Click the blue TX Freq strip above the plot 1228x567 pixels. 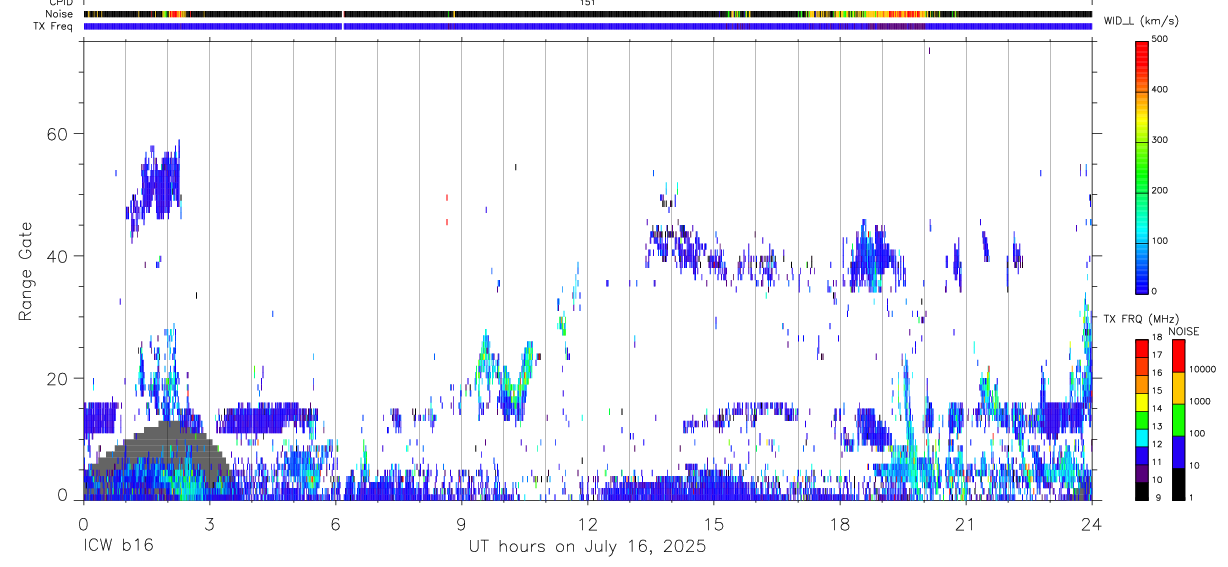click(x=587, y=26)
